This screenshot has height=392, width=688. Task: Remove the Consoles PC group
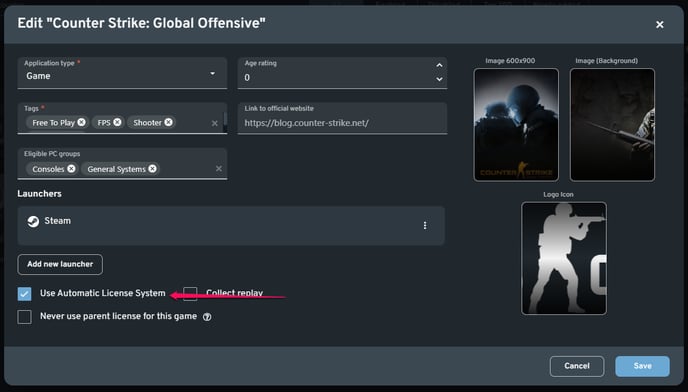[71, 169]
